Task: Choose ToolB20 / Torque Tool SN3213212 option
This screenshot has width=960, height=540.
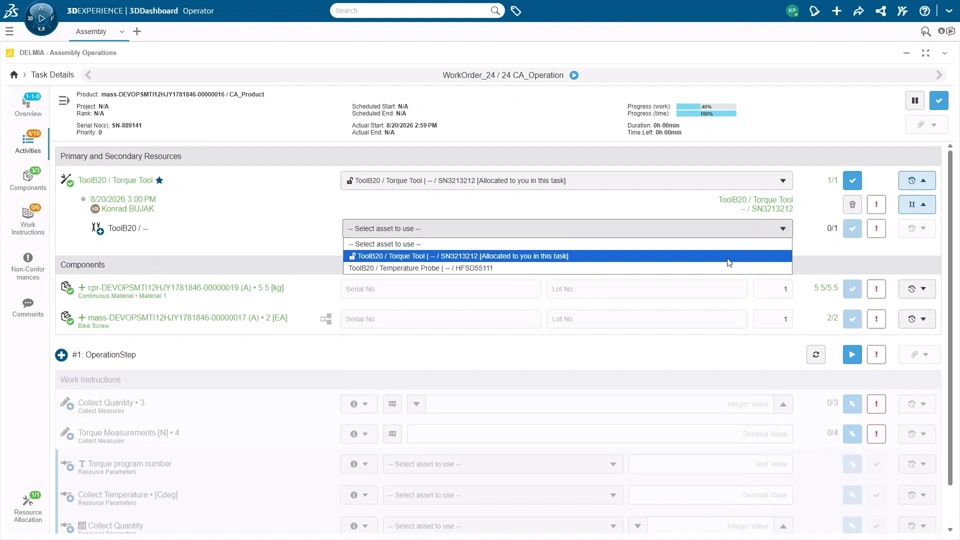Action: point(567,256)
